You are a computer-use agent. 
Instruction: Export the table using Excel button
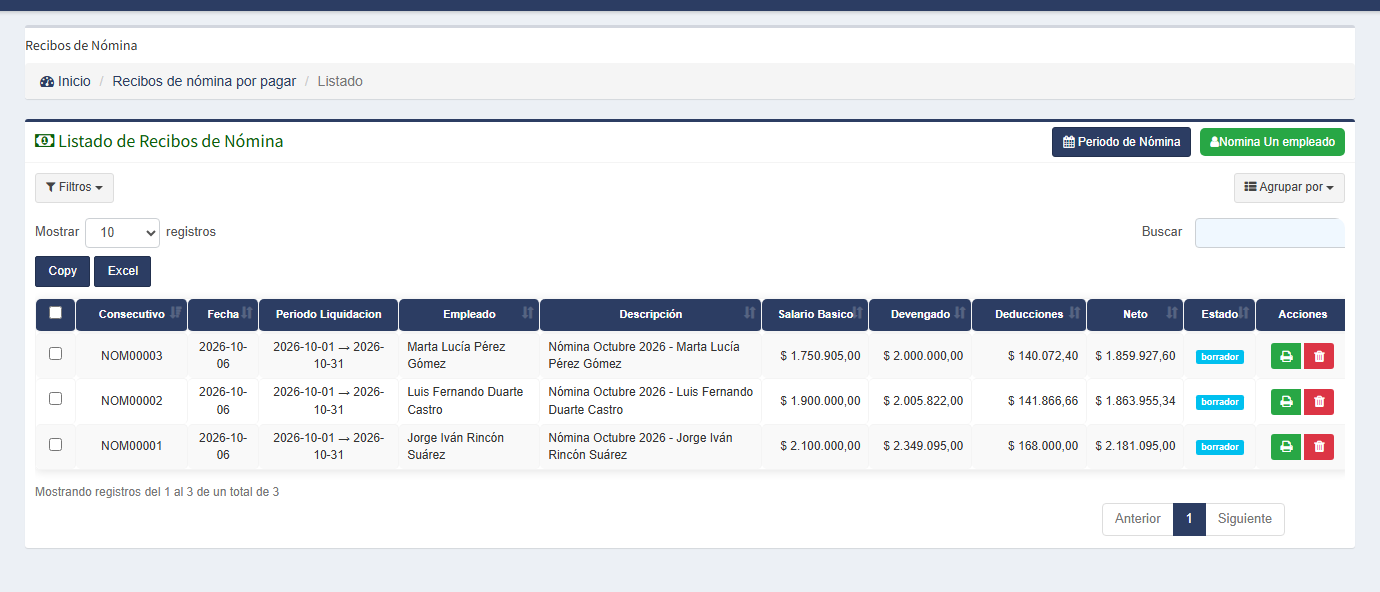(x=123, y=271)
